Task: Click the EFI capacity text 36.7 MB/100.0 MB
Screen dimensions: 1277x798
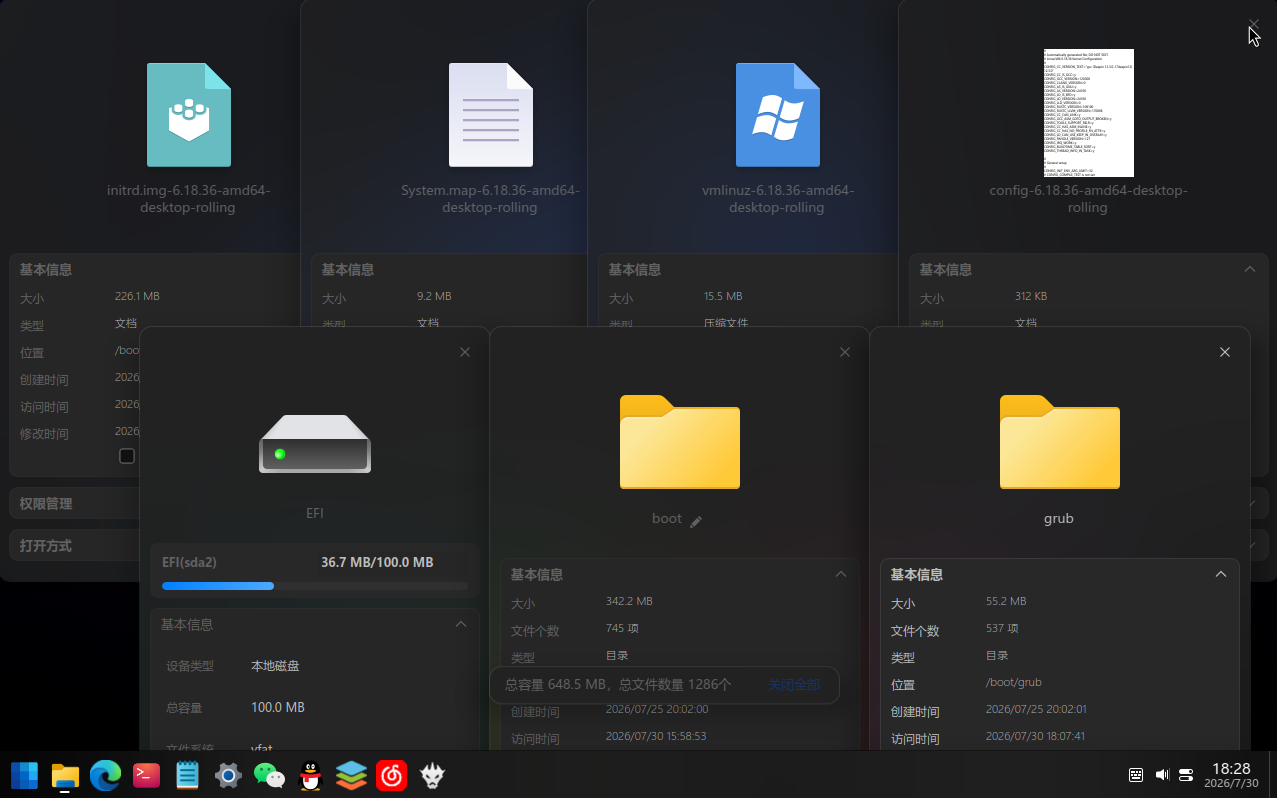Action: [x=377, y=563]
